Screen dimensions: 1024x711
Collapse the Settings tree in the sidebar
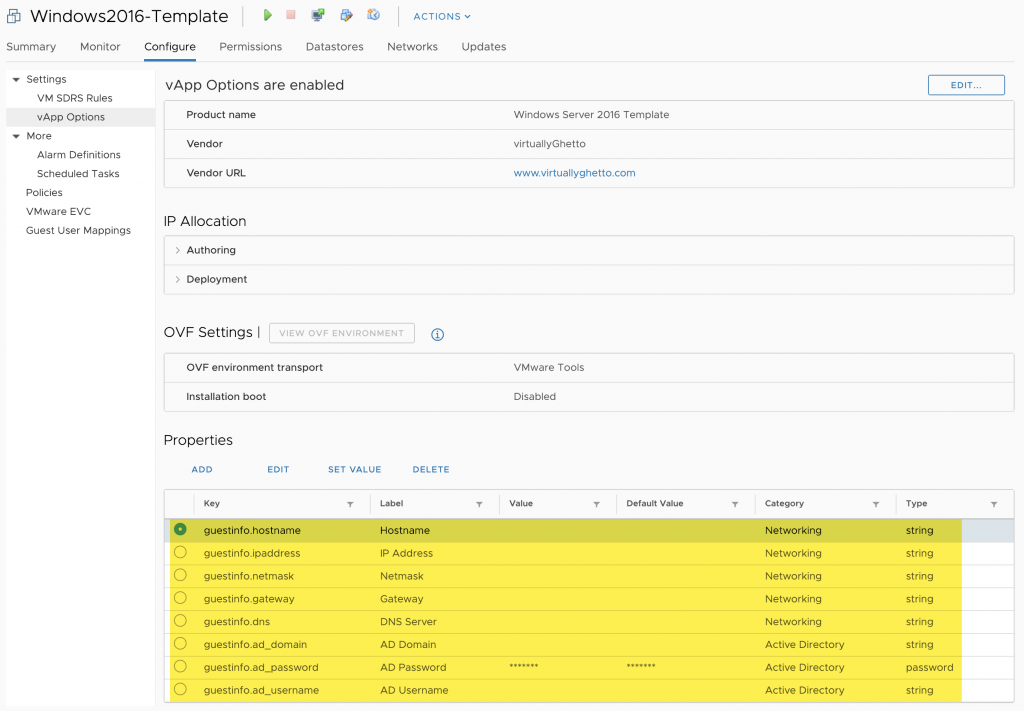click(16, 79)
